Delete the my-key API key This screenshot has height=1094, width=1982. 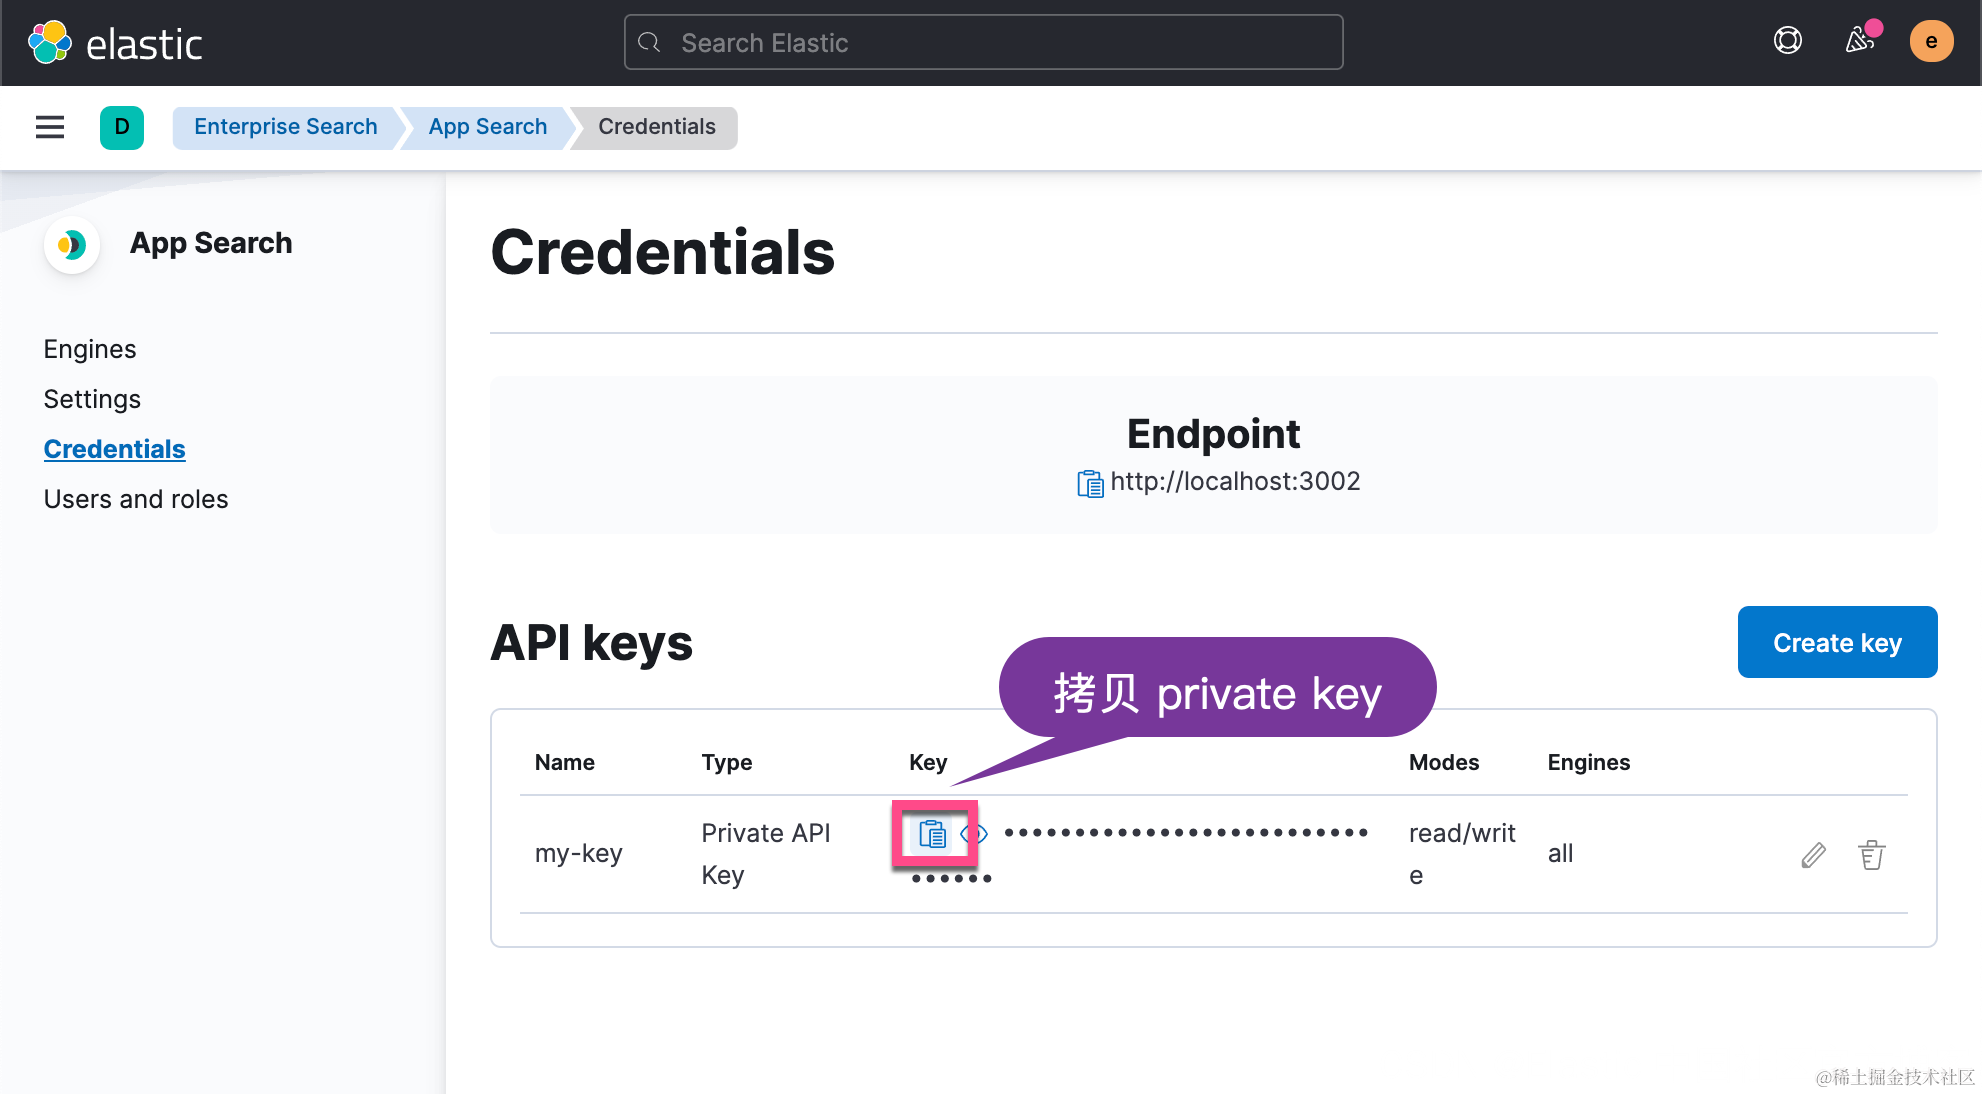point(1871,855)
